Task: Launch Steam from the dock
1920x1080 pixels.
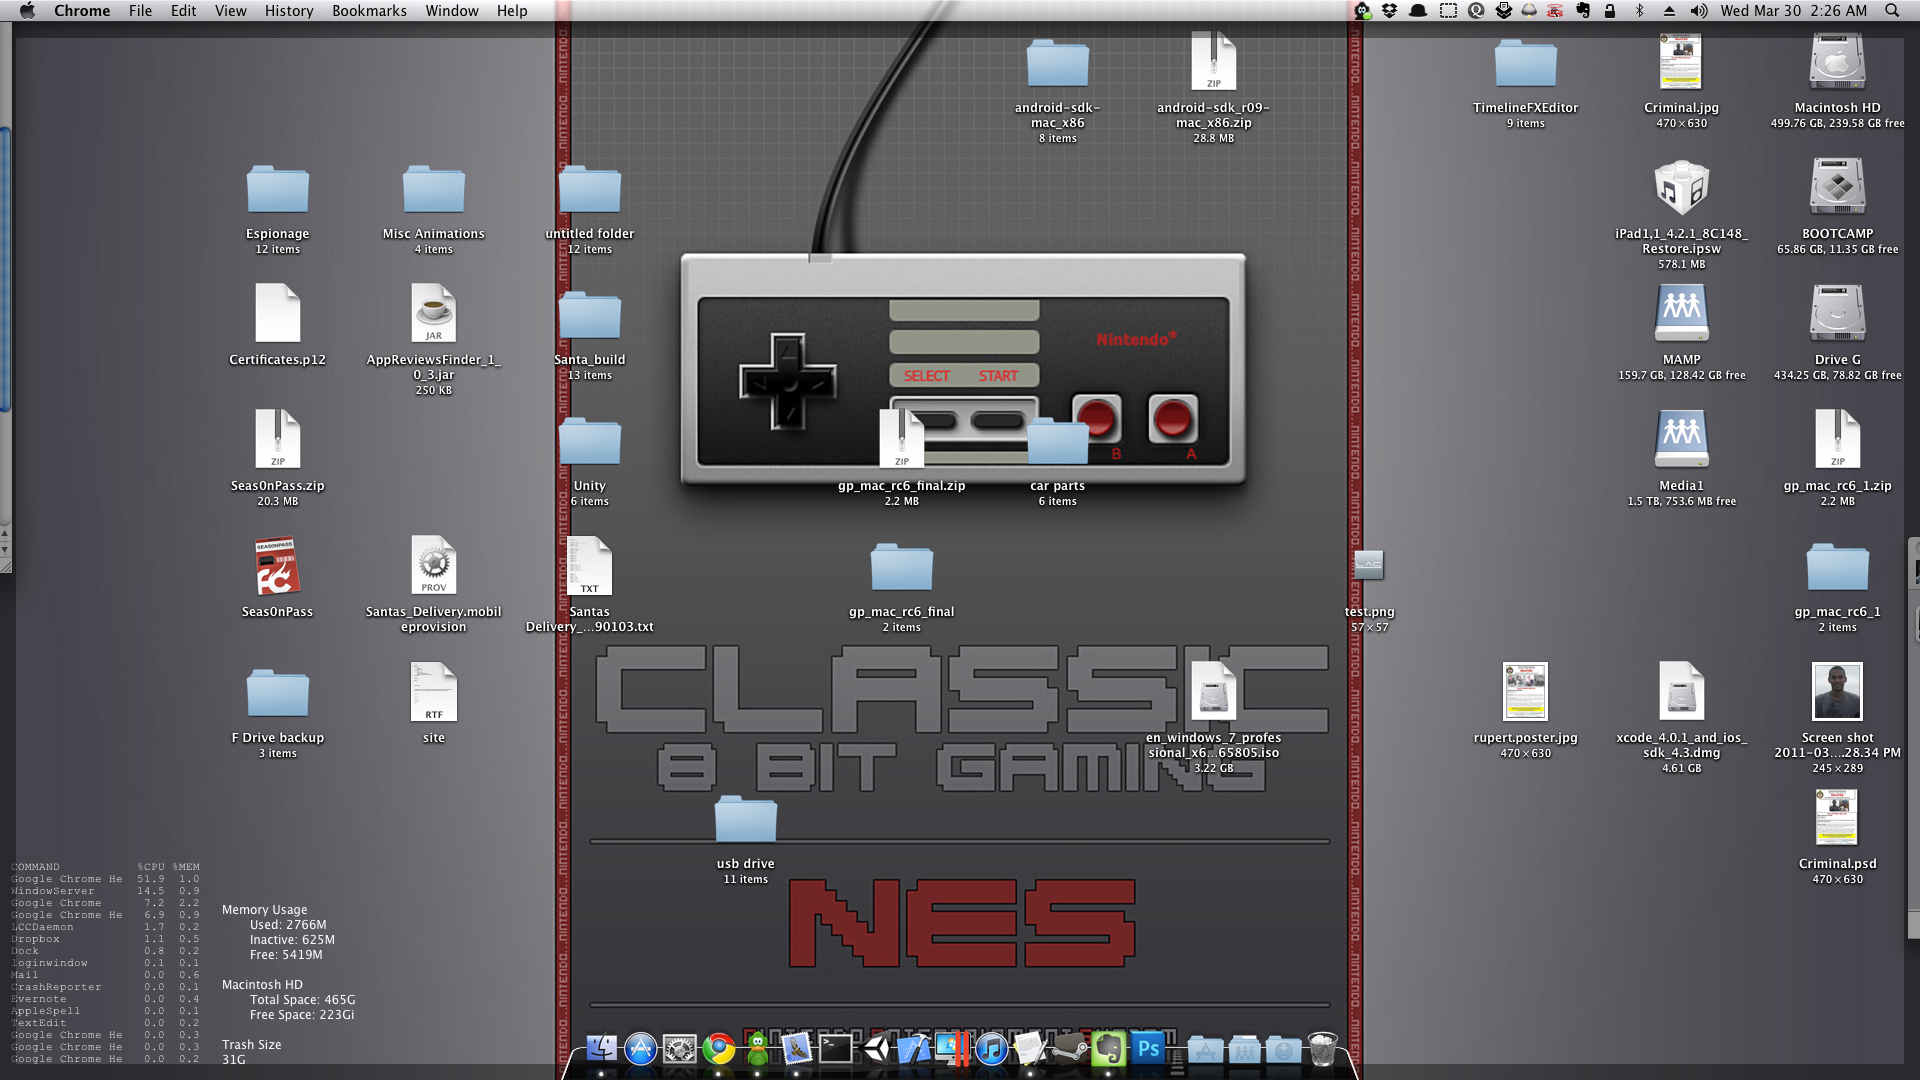Action: coord(1069,1049)
